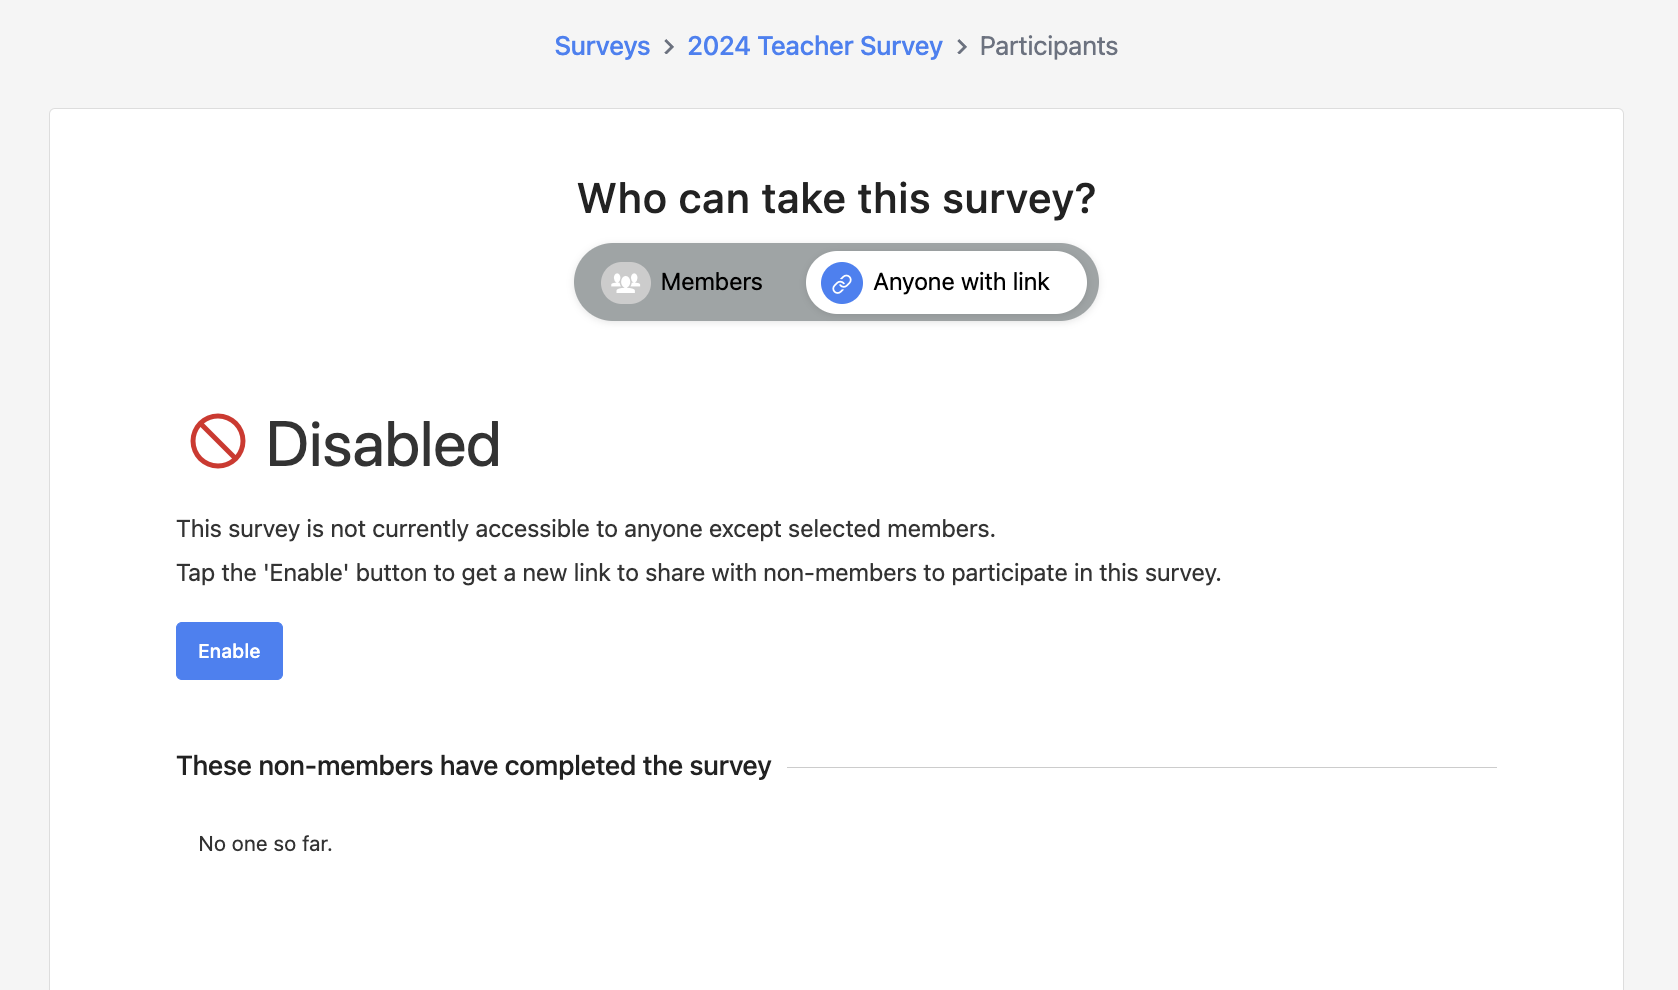The image size is (1678, 990).
Task: Open the Surveys breadcrumb link
Action: (x=602, y=46)
